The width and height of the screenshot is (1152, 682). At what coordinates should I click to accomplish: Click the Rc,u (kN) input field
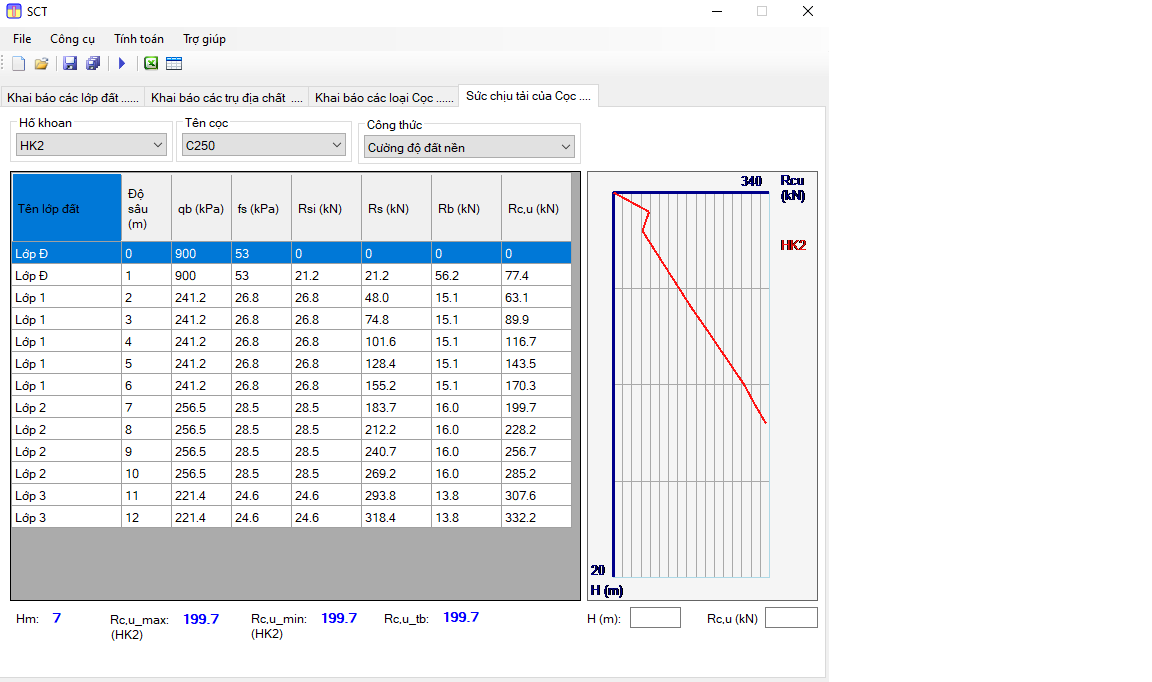[791, 618]
